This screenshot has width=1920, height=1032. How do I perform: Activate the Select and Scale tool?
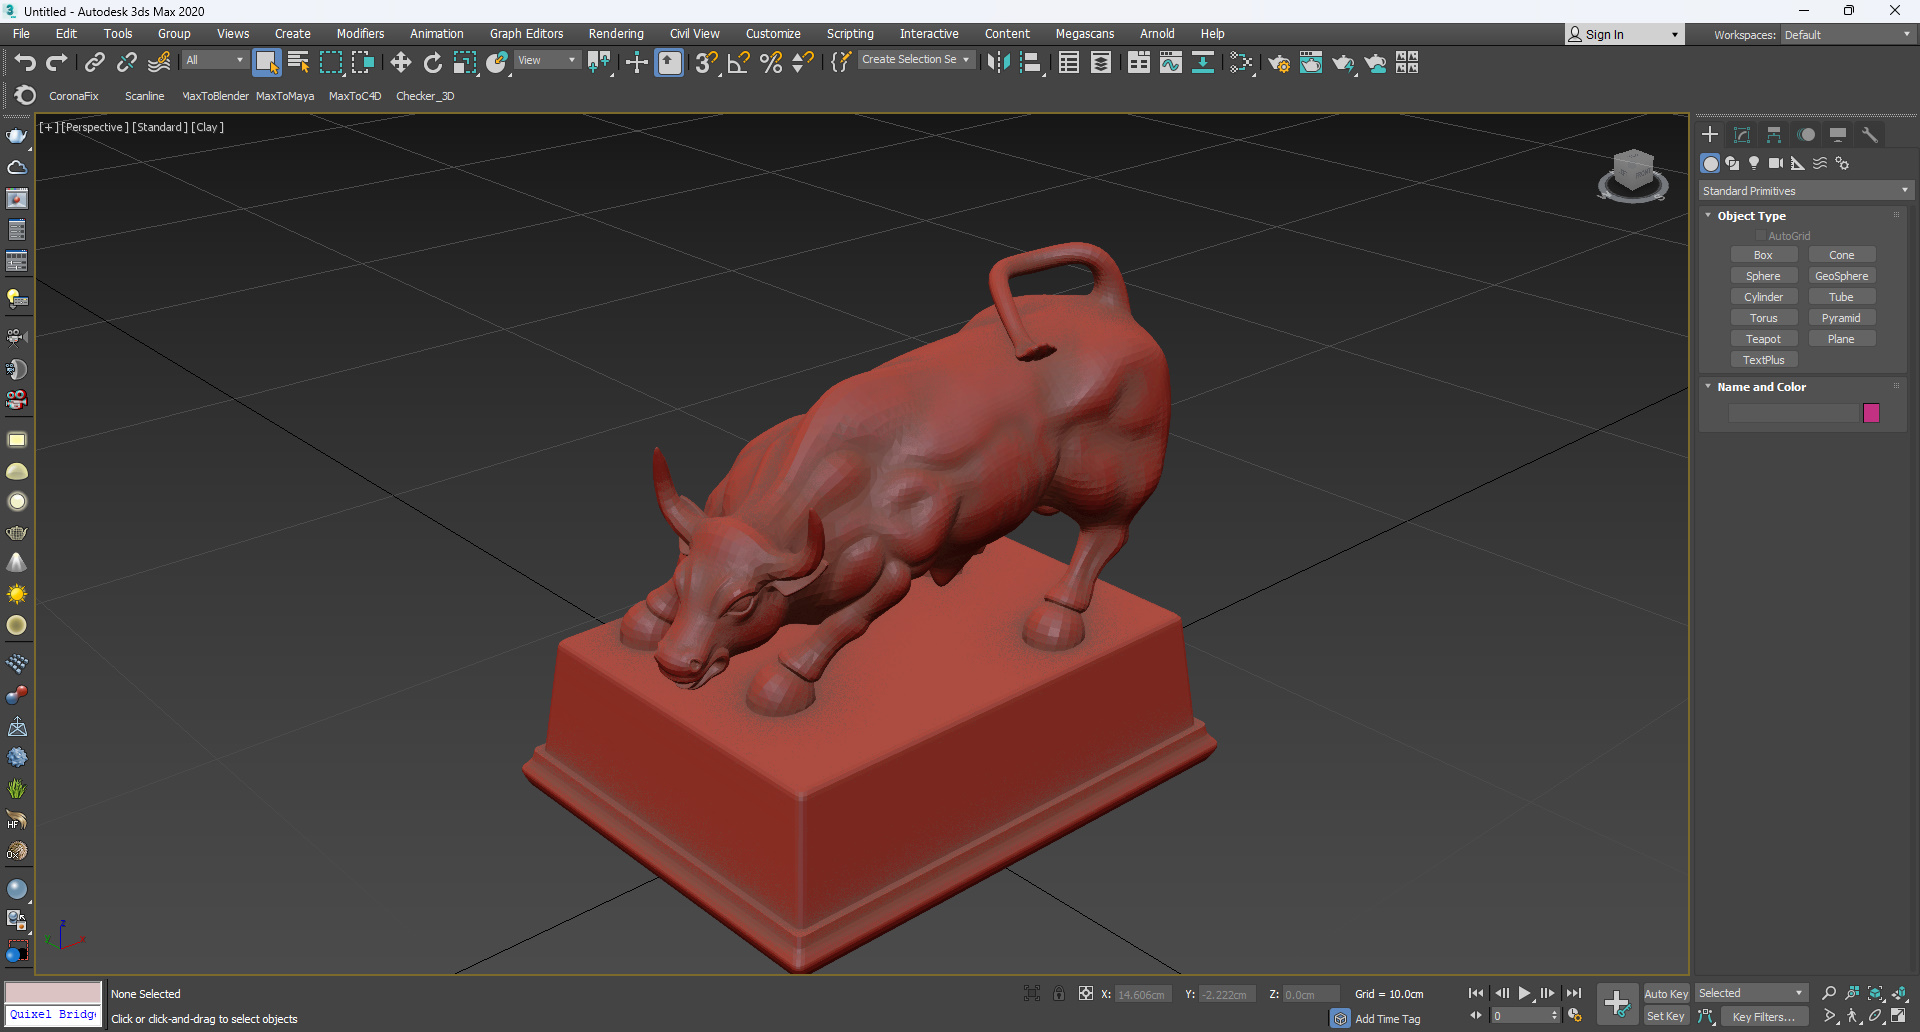click(465, 63)
